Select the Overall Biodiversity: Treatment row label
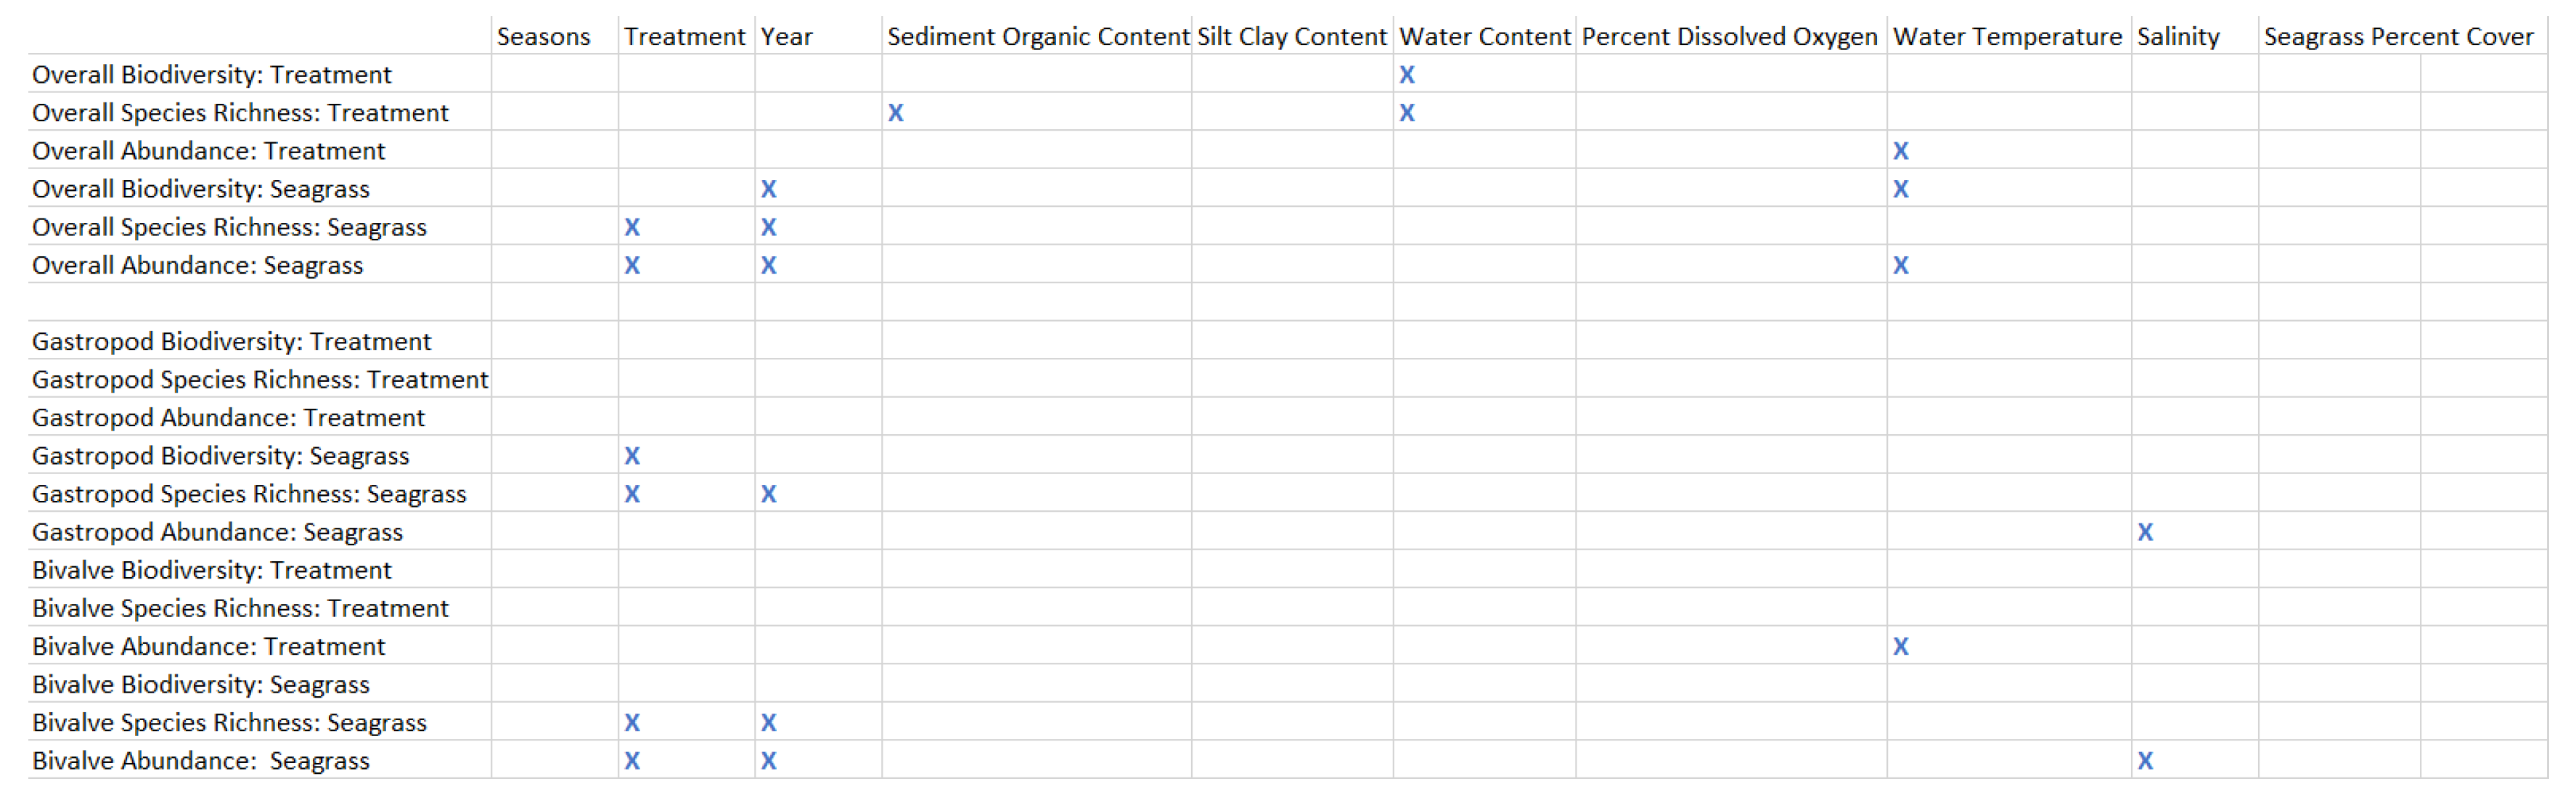The height and width of the screenshot is (800, 2576). (x=211, y=75)
